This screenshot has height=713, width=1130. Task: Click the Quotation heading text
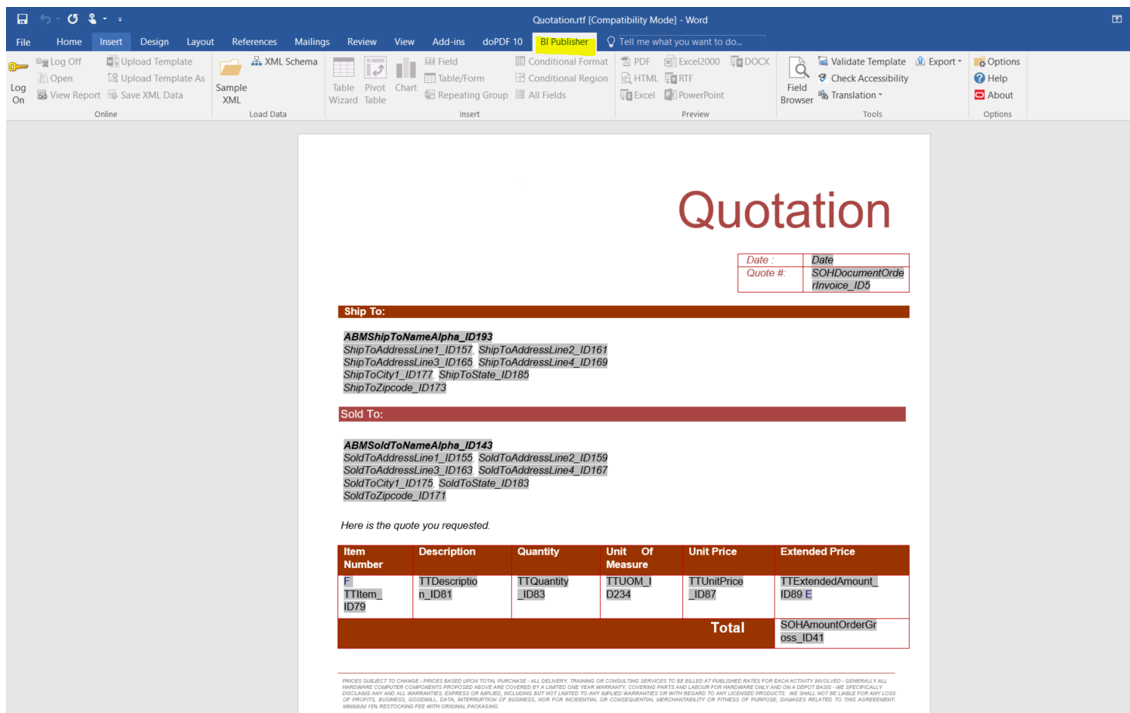(784, 211)
